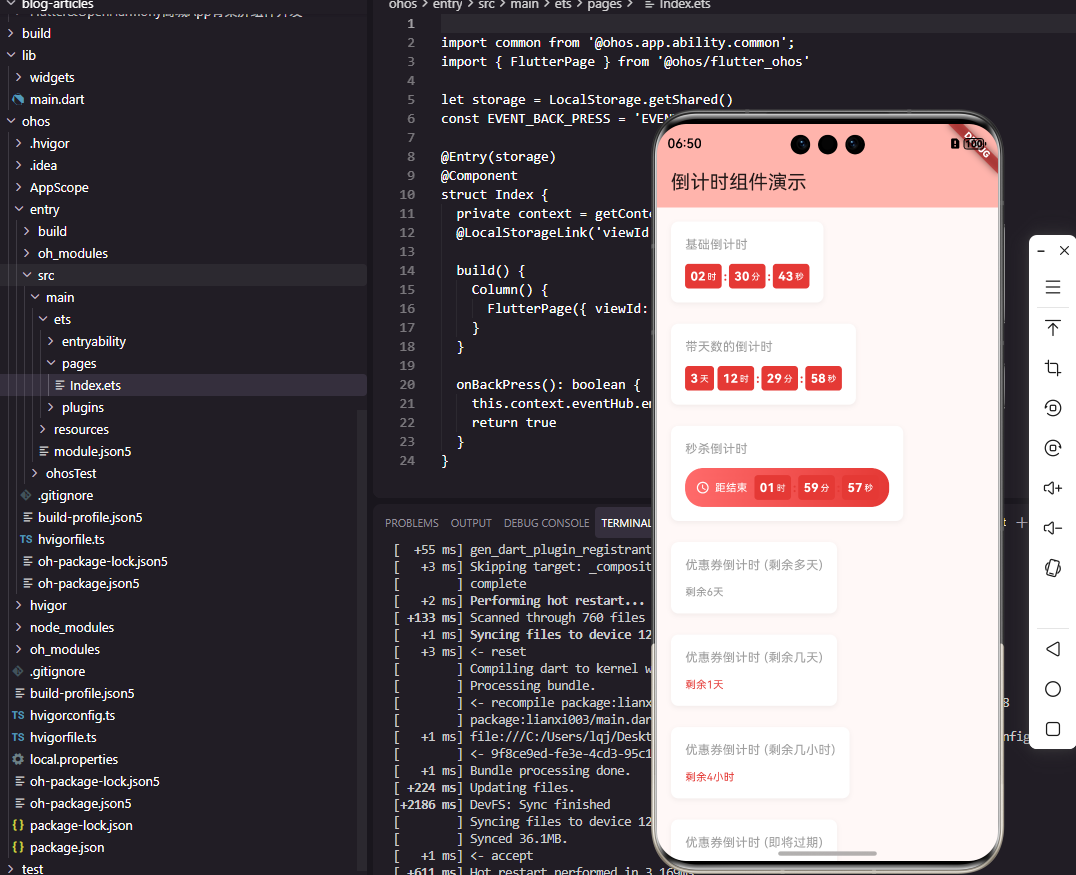Click the braces icon of package.json
Screen dimensions: 1076x875
(19, 847)
